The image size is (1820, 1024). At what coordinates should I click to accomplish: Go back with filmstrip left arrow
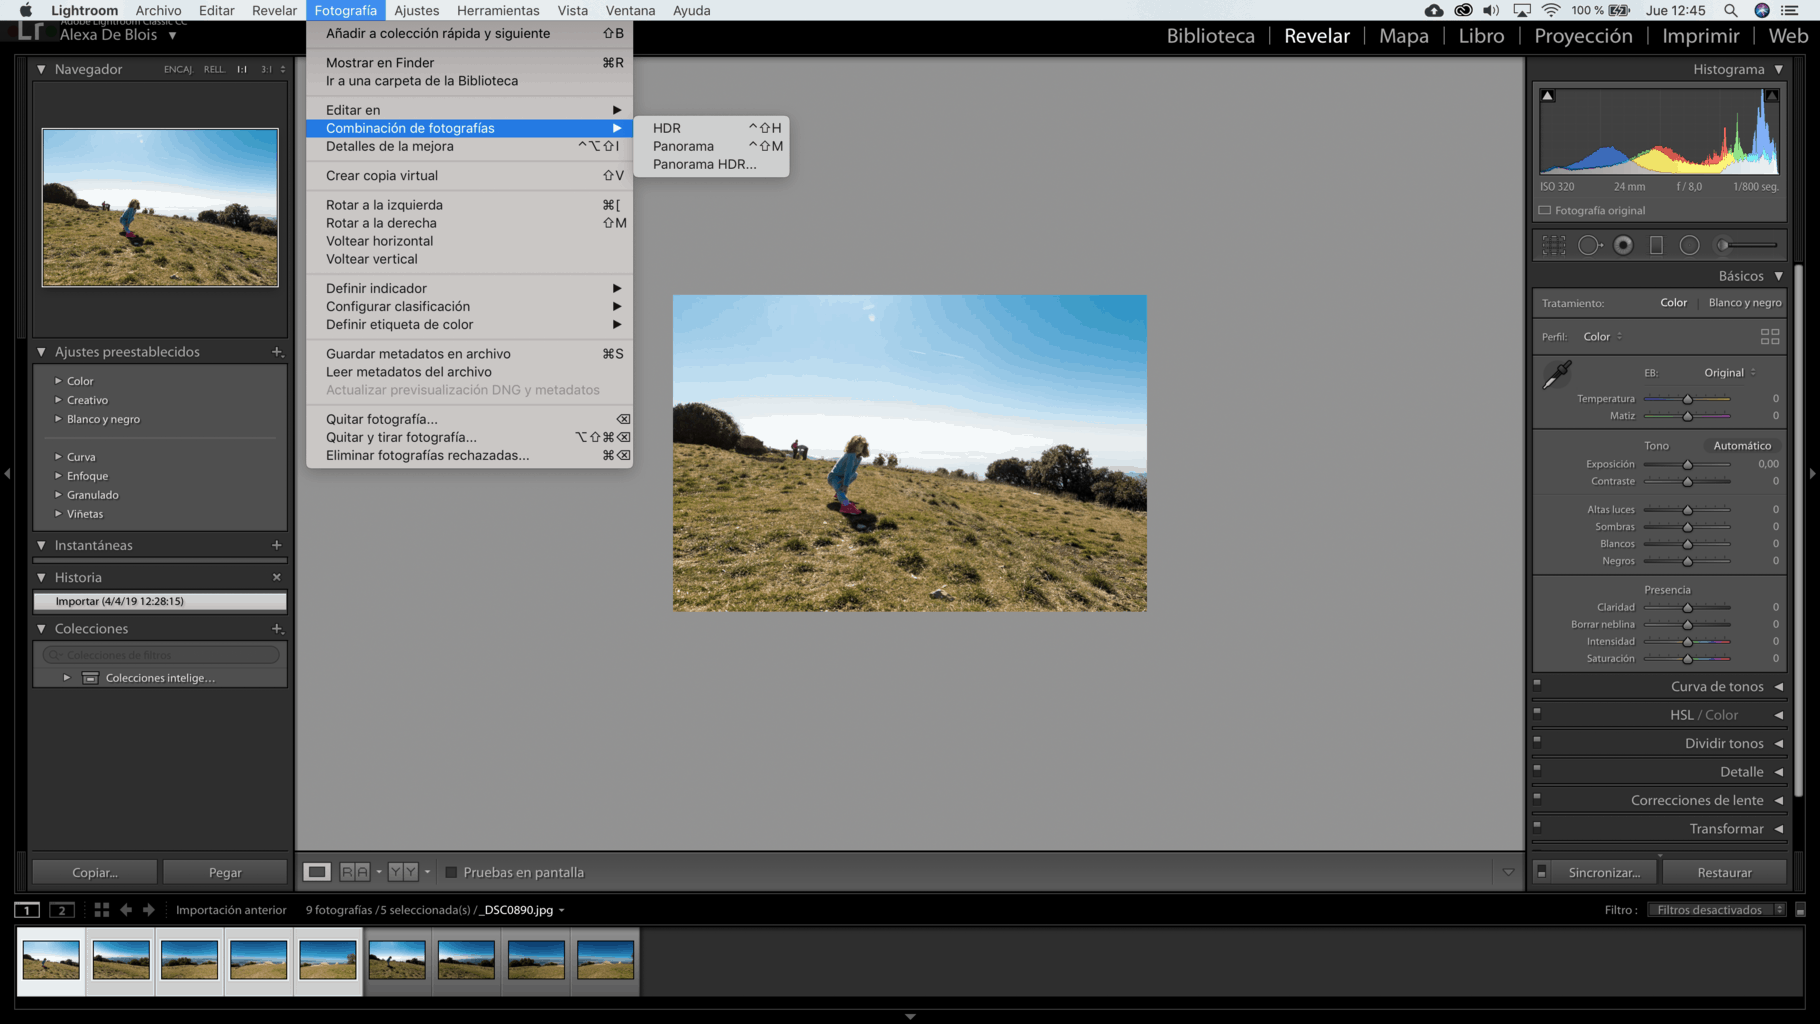pos(126,910)
